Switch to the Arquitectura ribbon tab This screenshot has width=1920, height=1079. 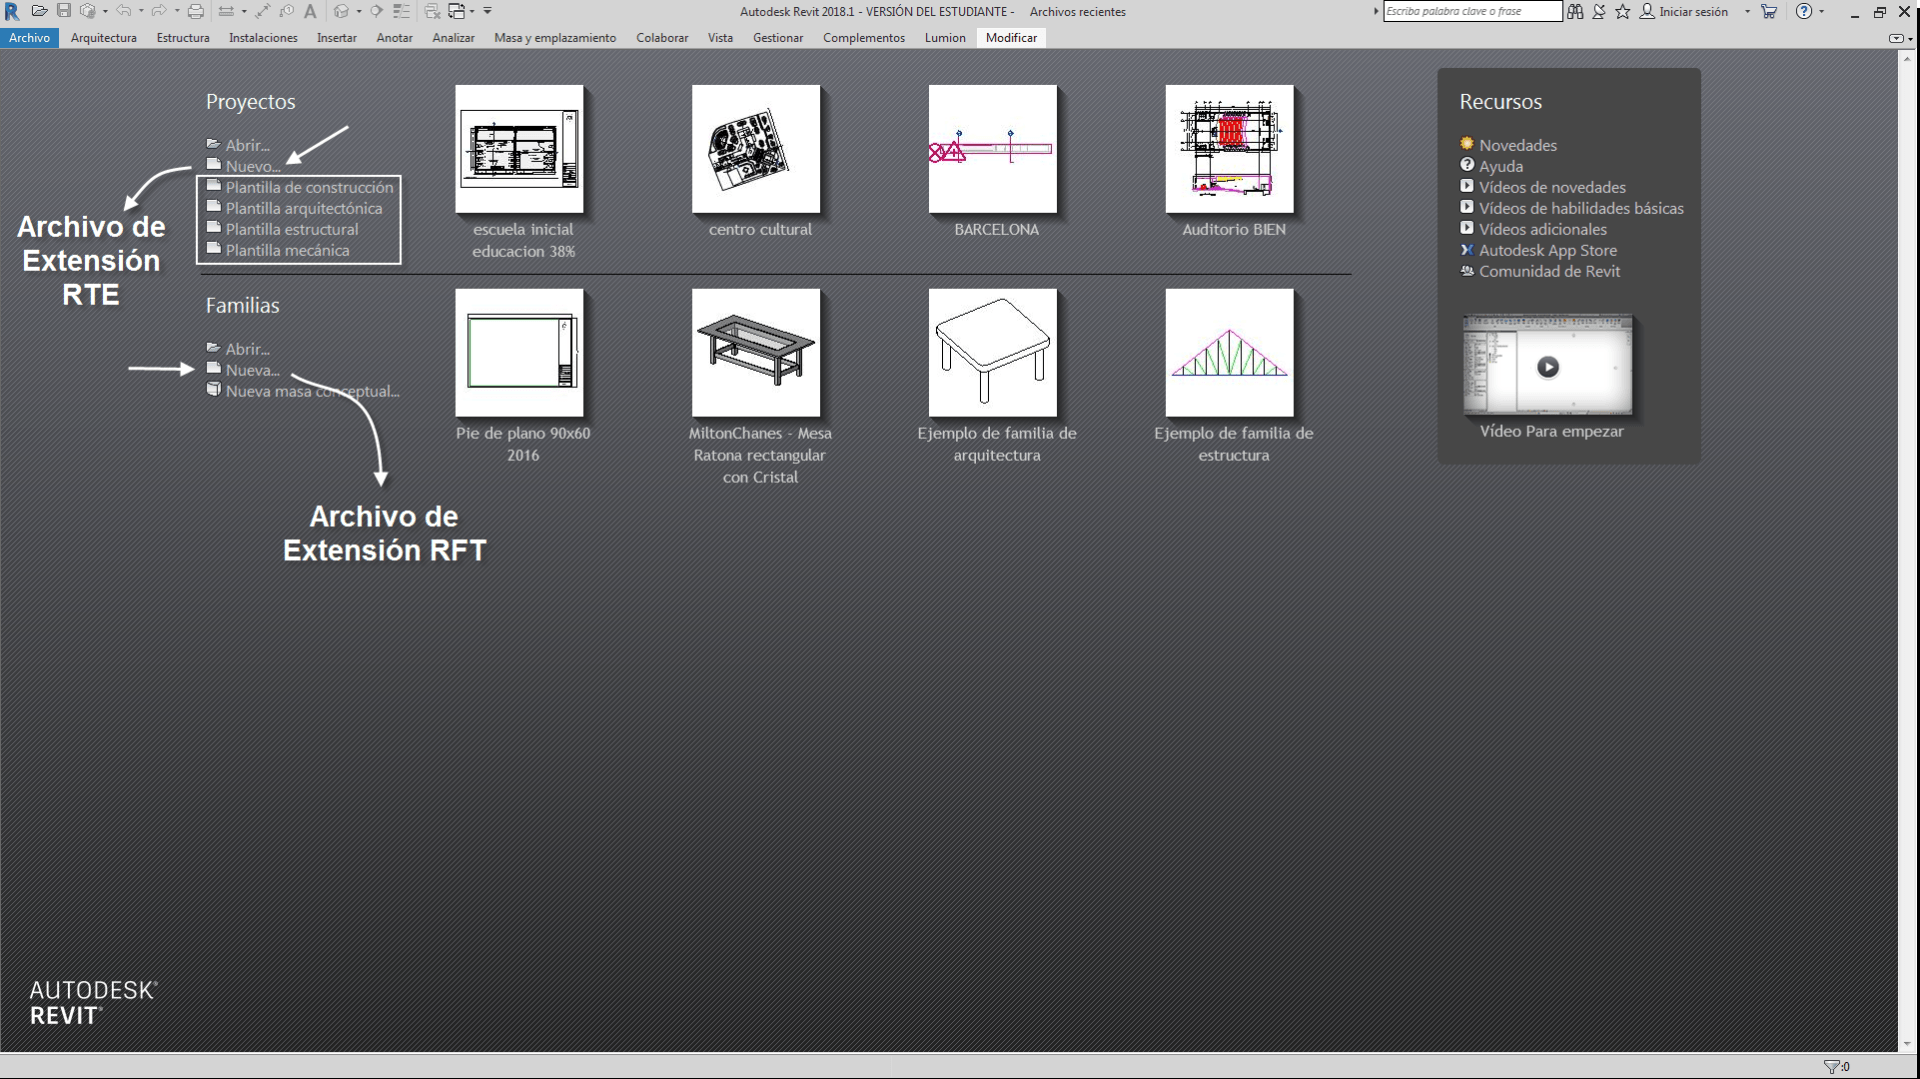pos(103,38)
